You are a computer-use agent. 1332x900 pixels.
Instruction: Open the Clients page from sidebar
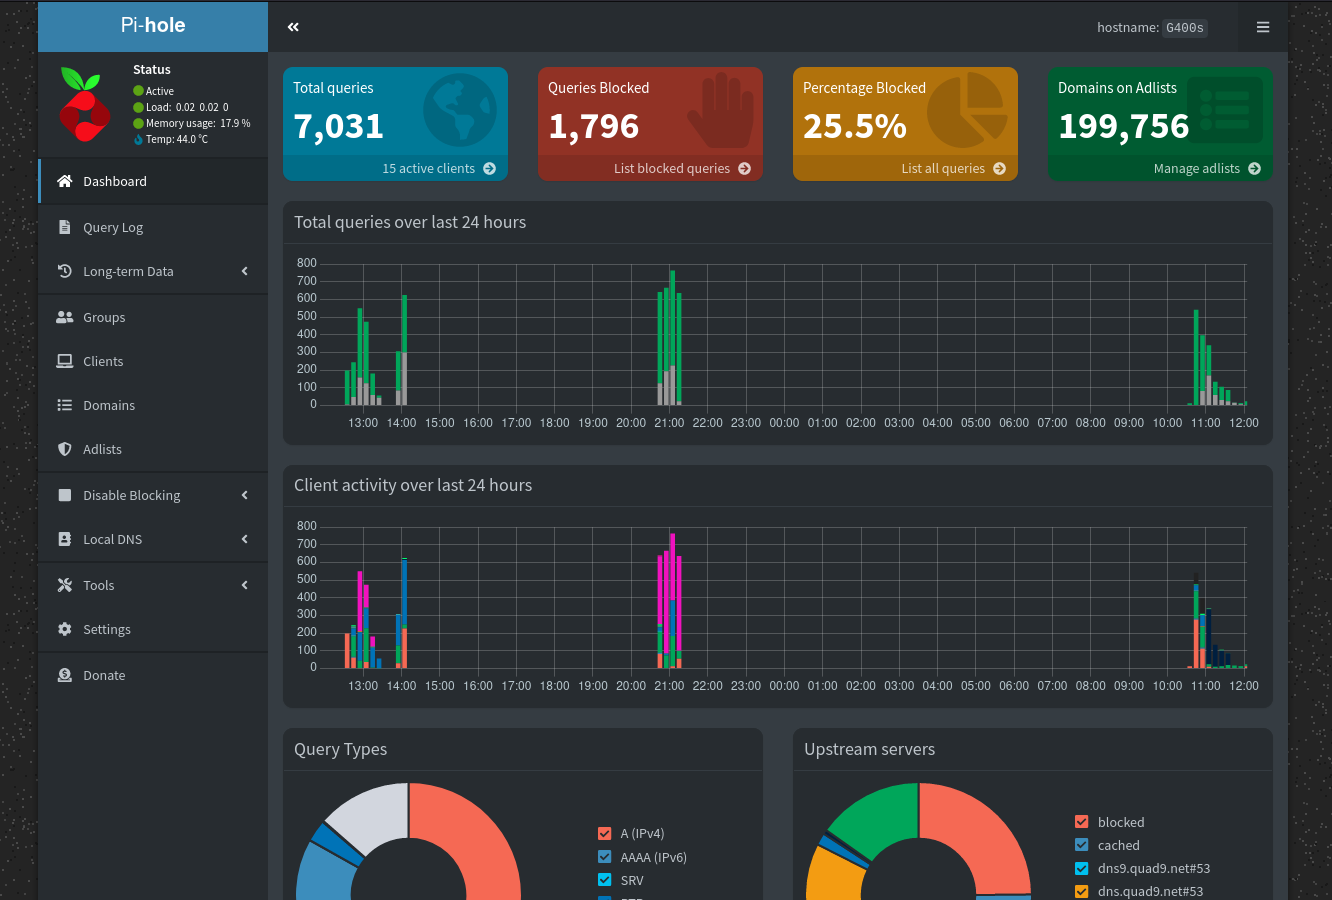coord(103,361)
